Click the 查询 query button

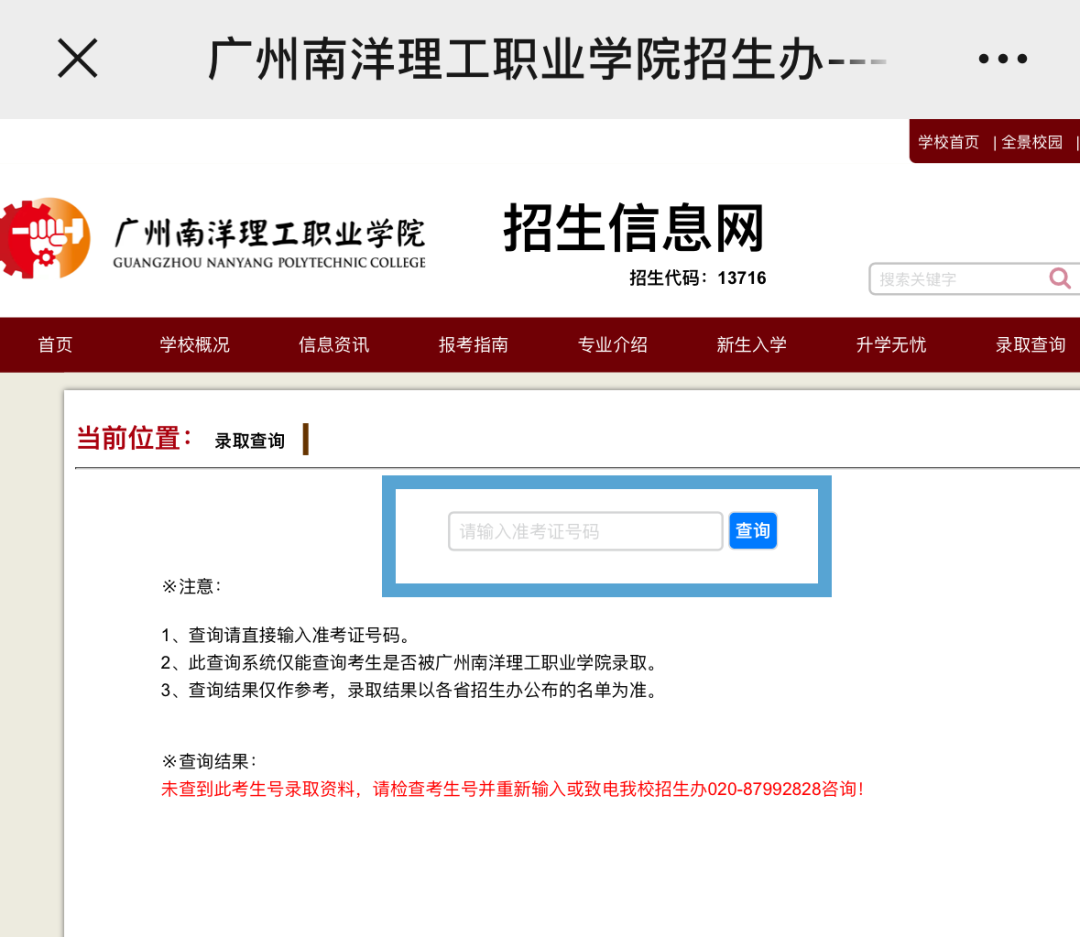coord(752,531)
